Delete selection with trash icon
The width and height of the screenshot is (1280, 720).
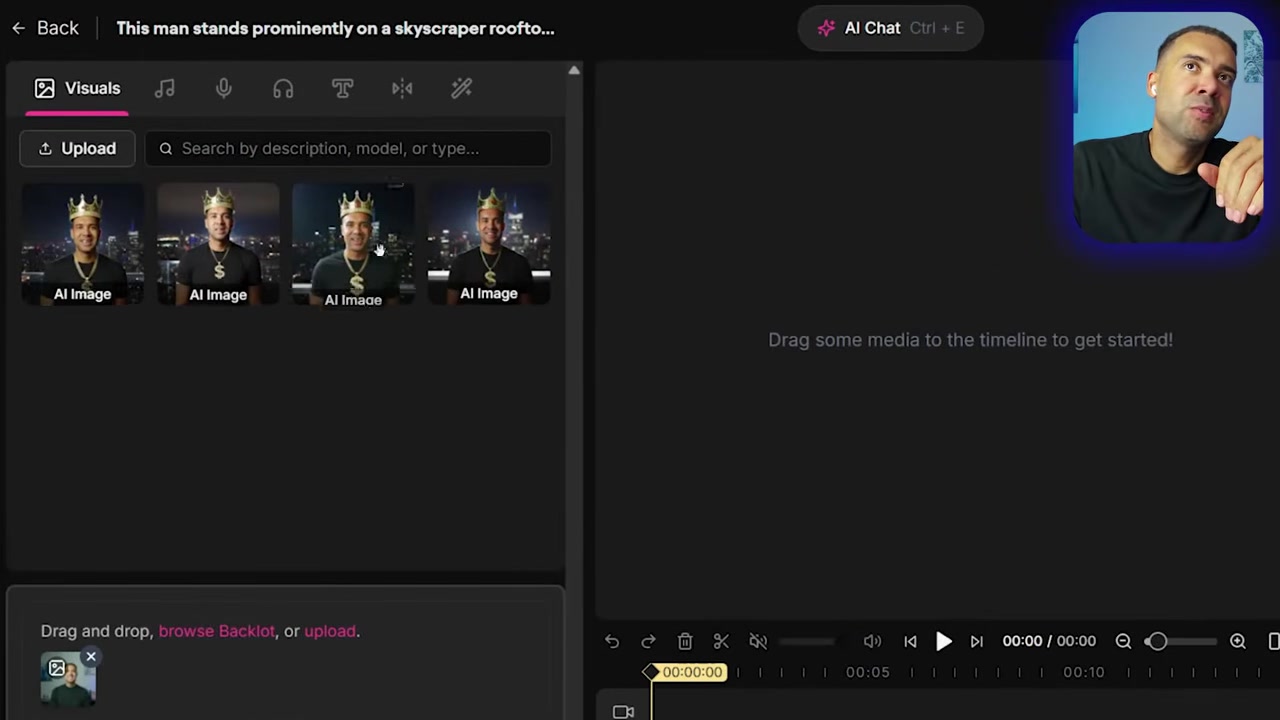(x=685, y=641)
